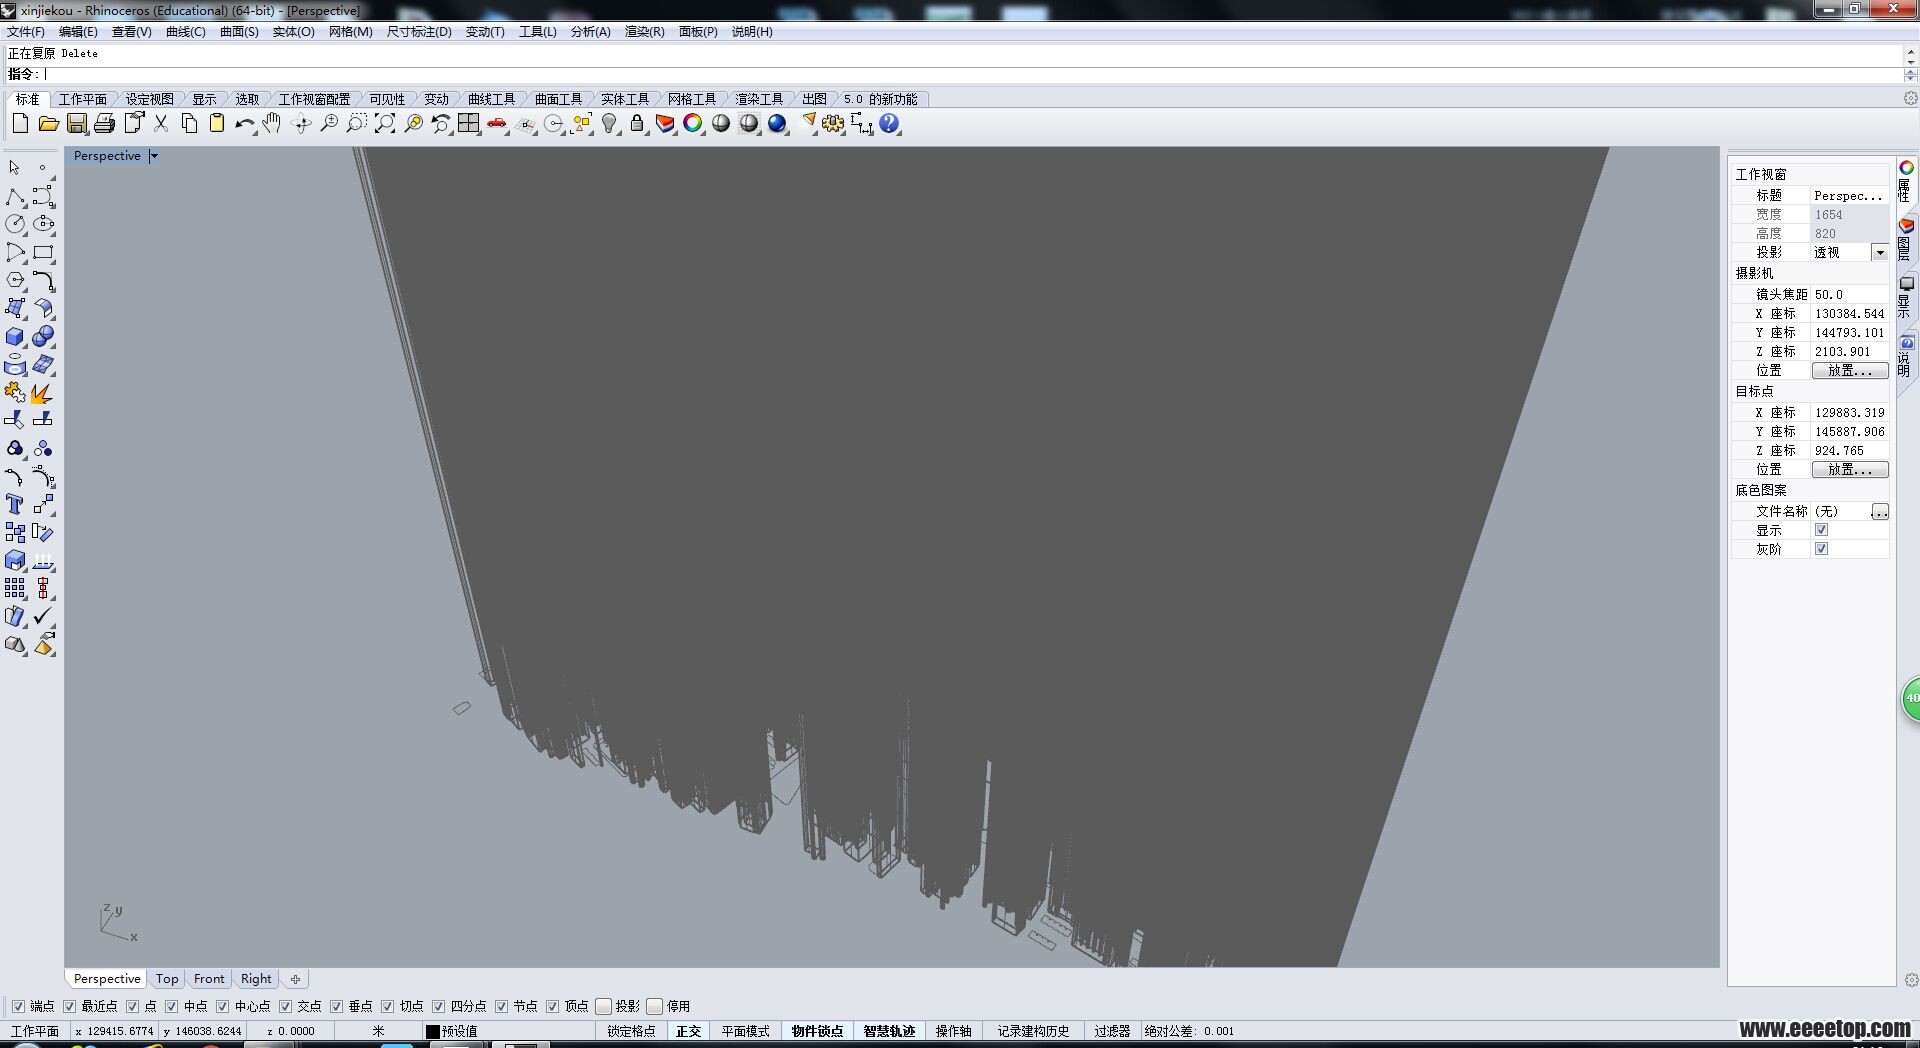Image resolution: width=1920 pixels, height=1048 pixels.
Task: Click the light bulb hide/show icon
Action: [x=609, y=123]
